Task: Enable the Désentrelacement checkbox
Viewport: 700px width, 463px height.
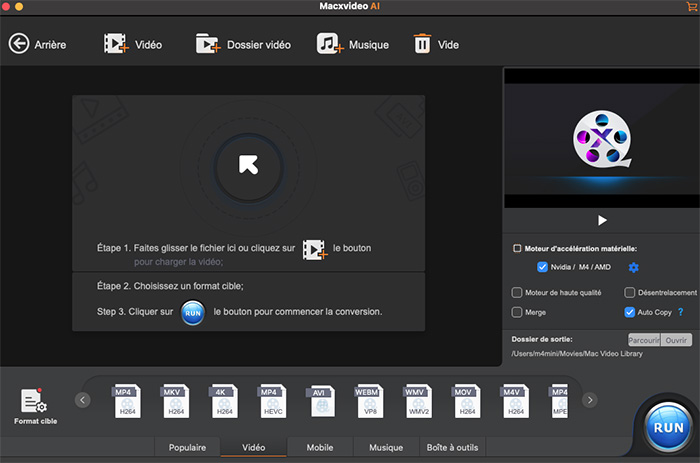Action: [x=629, y=292]
